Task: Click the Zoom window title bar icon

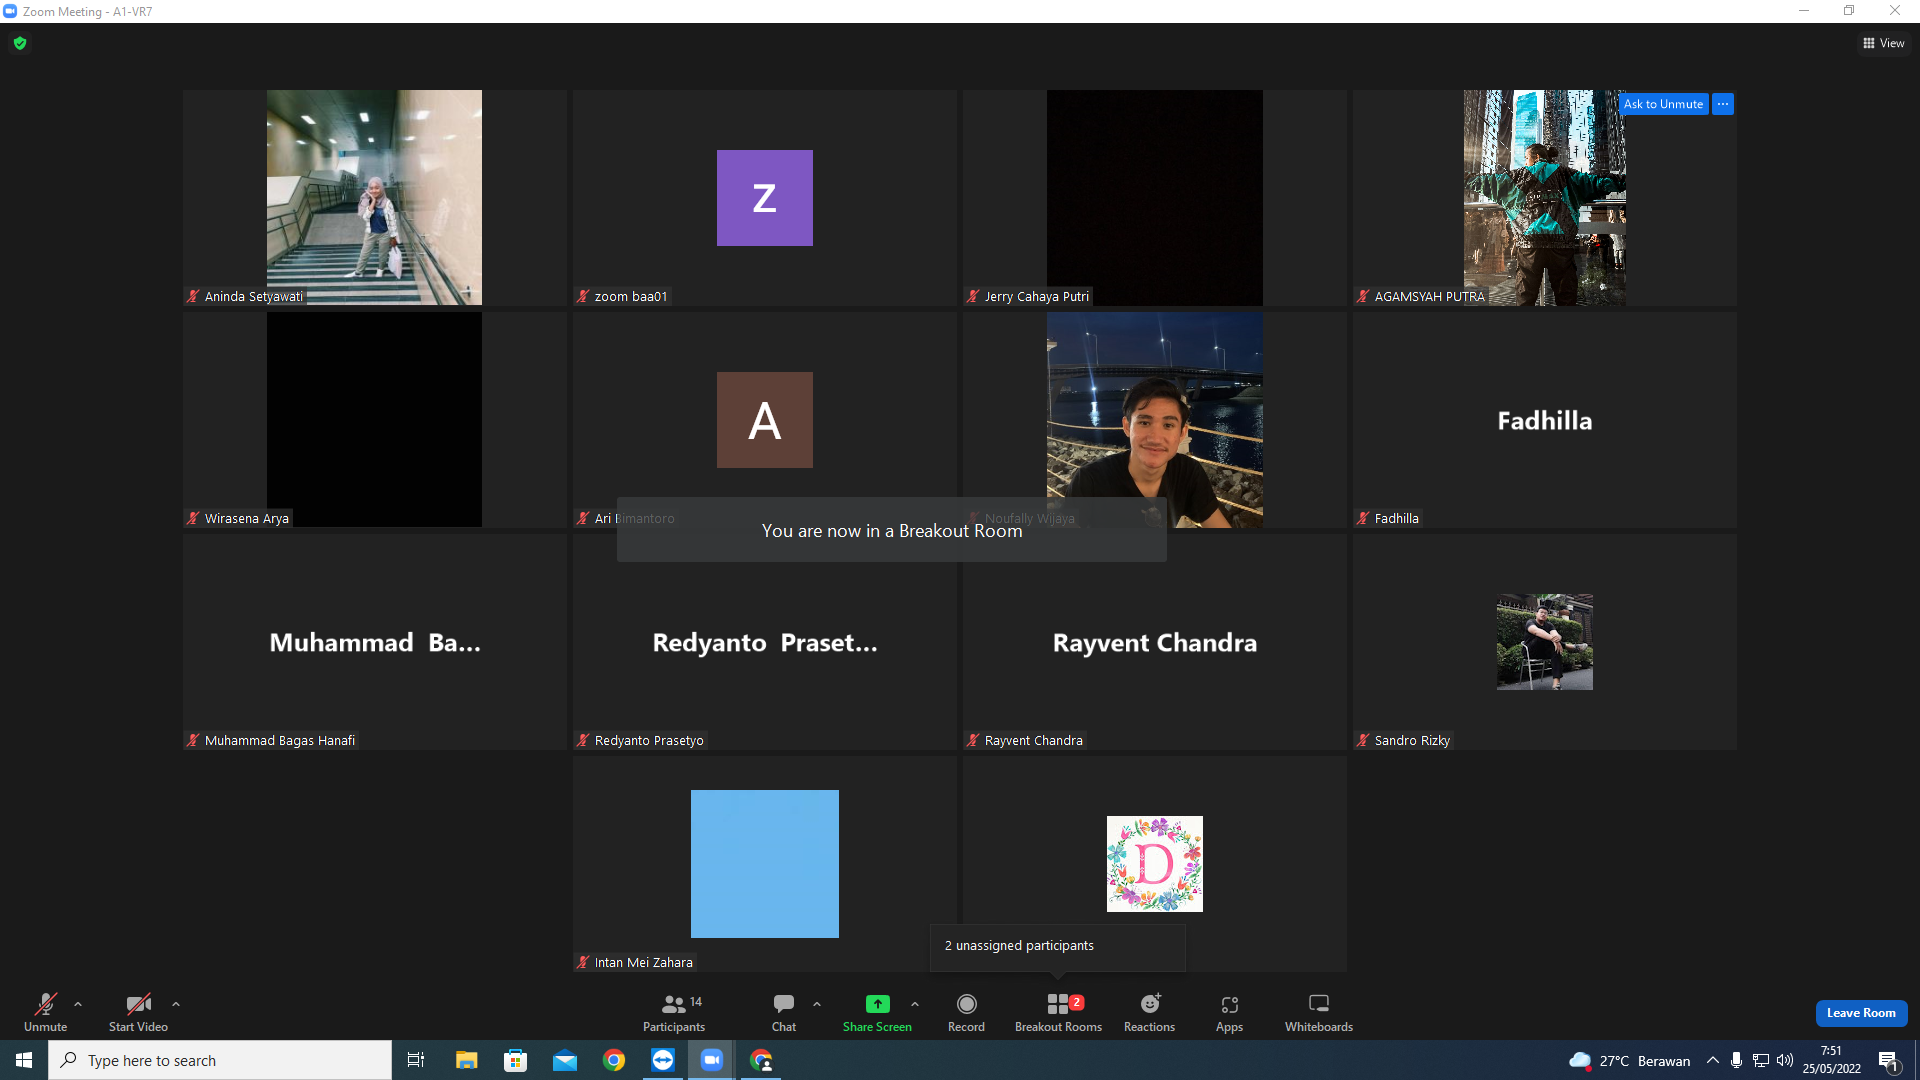Action: [x=10, y=11]
